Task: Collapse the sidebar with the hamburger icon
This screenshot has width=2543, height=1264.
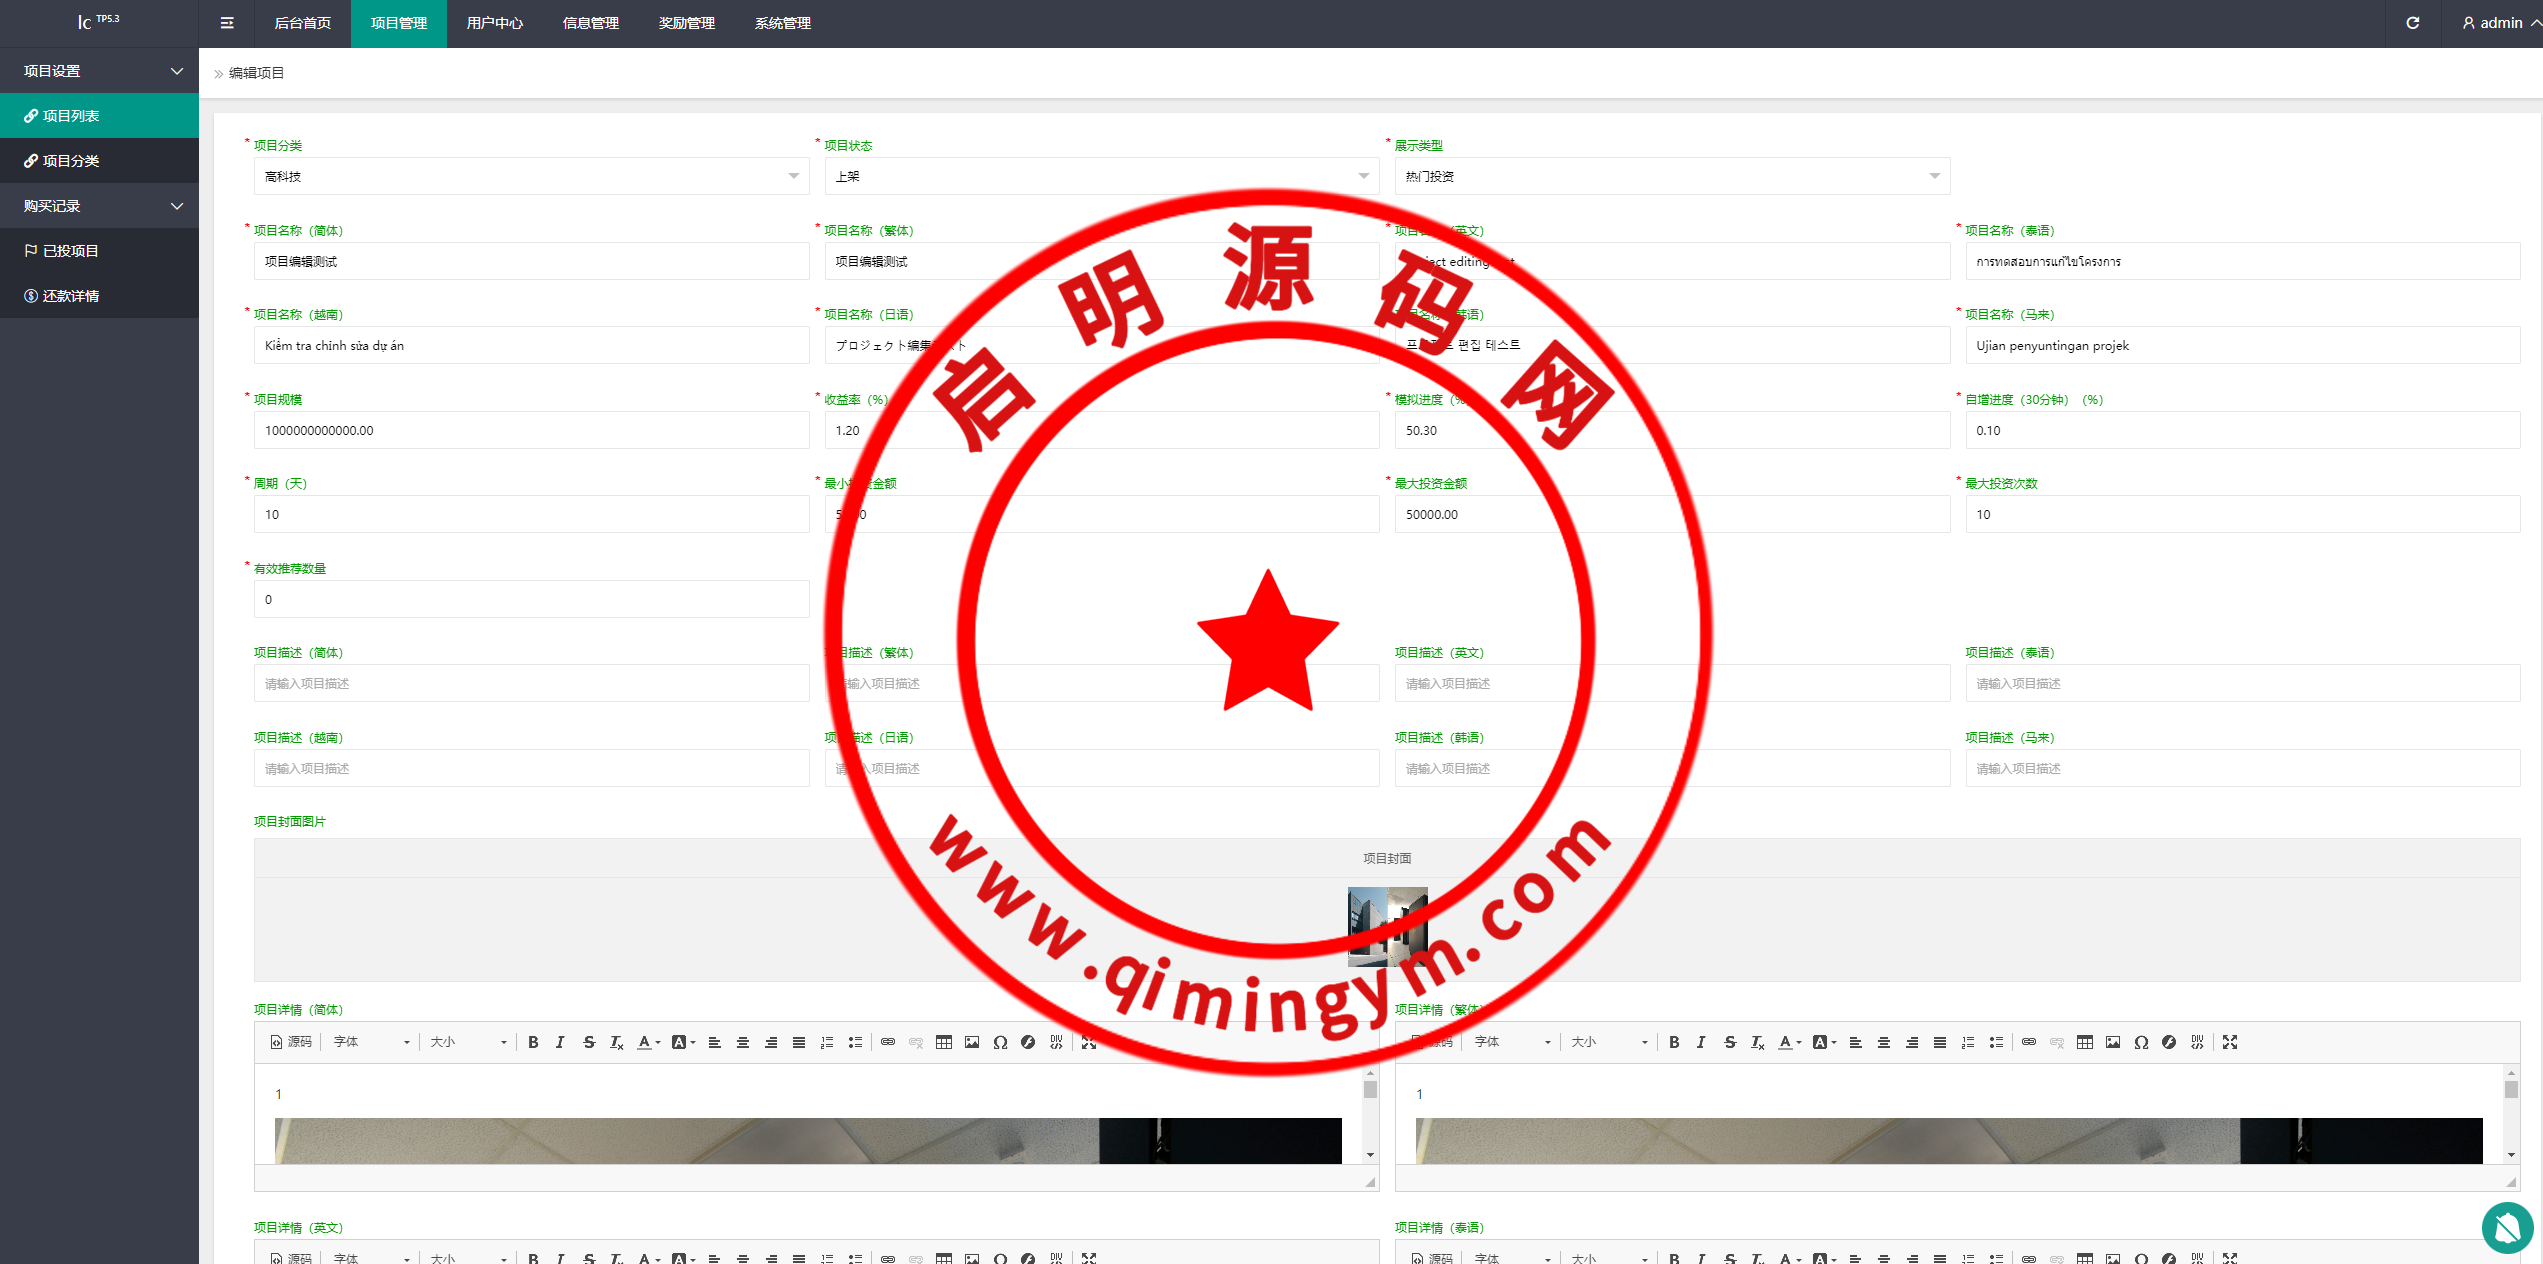Action: pos(227,23)
